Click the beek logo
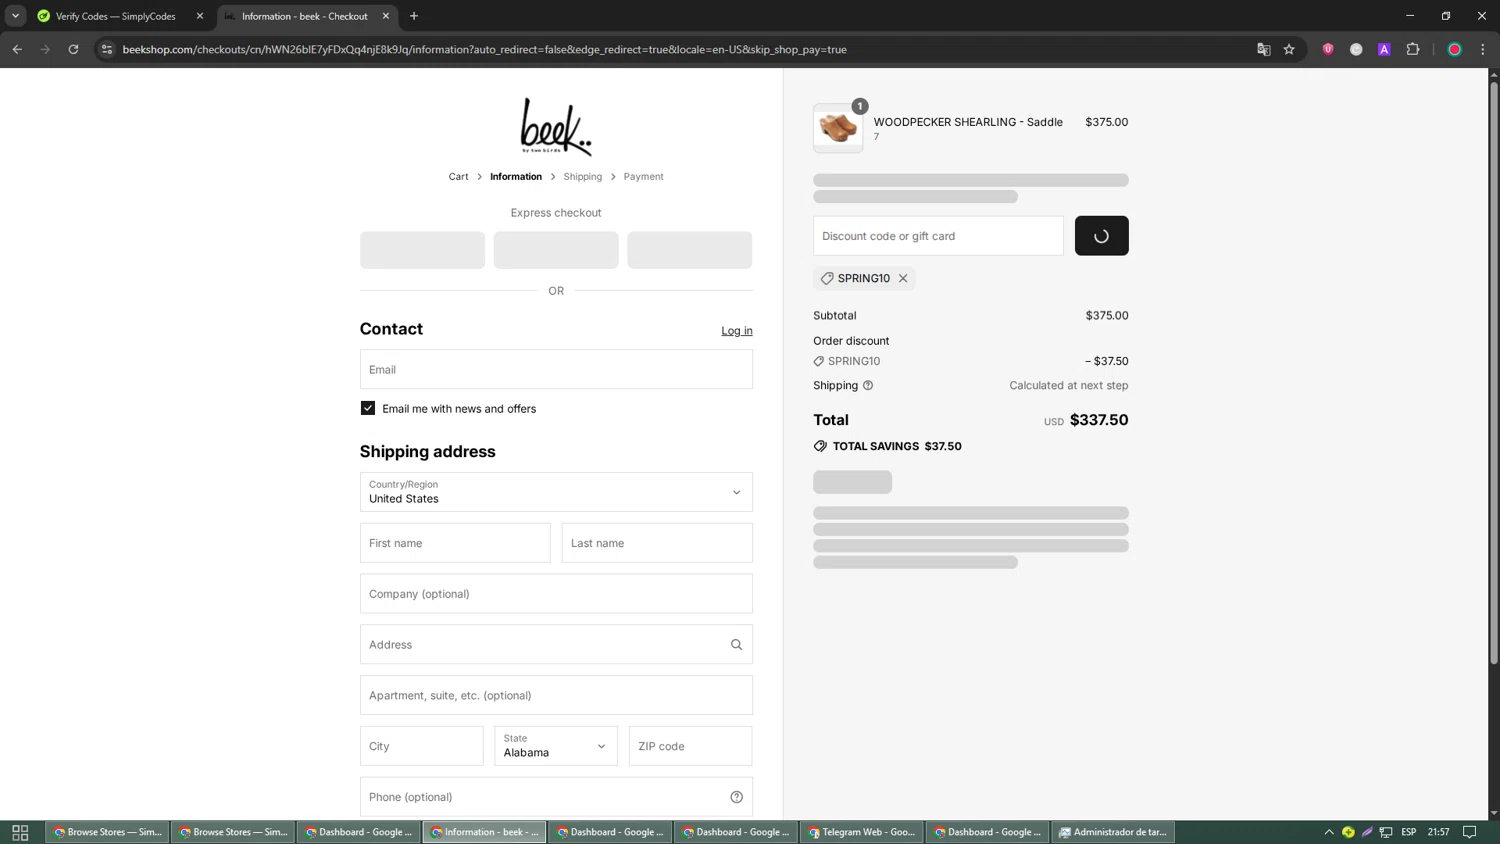 point(556,127)
